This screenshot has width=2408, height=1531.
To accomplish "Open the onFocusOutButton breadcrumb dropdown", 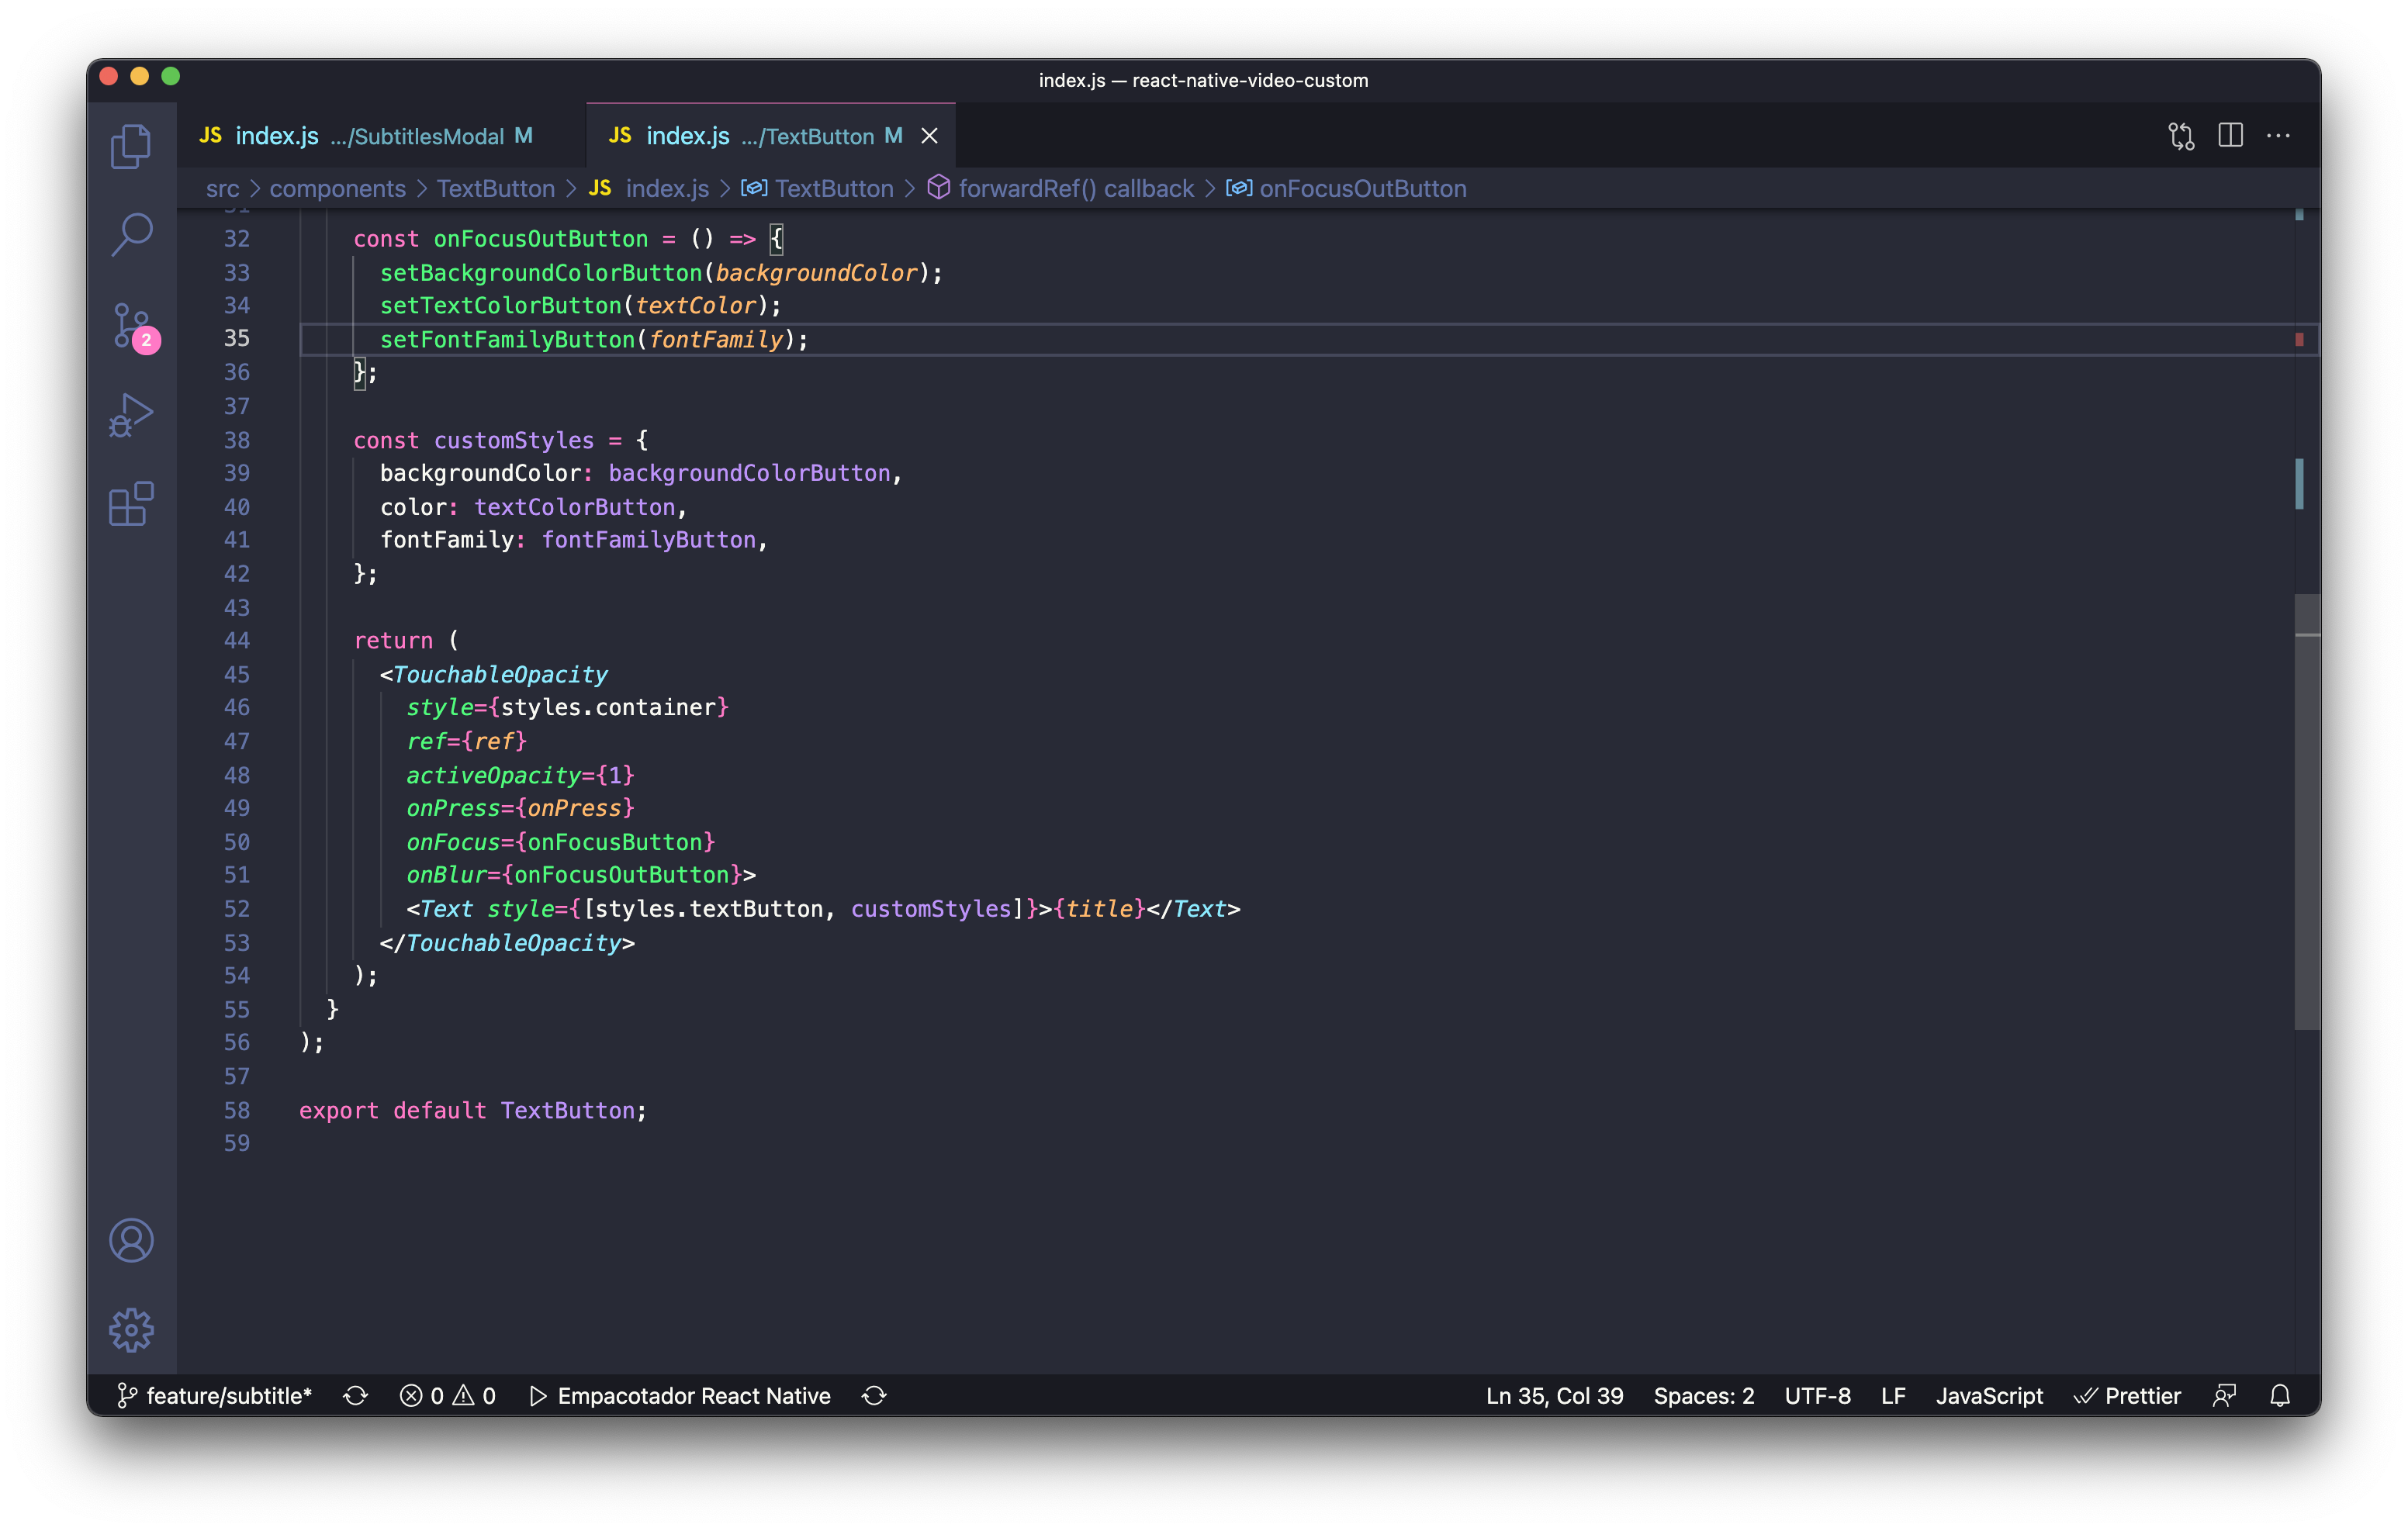I will (x=1363, y=188).
